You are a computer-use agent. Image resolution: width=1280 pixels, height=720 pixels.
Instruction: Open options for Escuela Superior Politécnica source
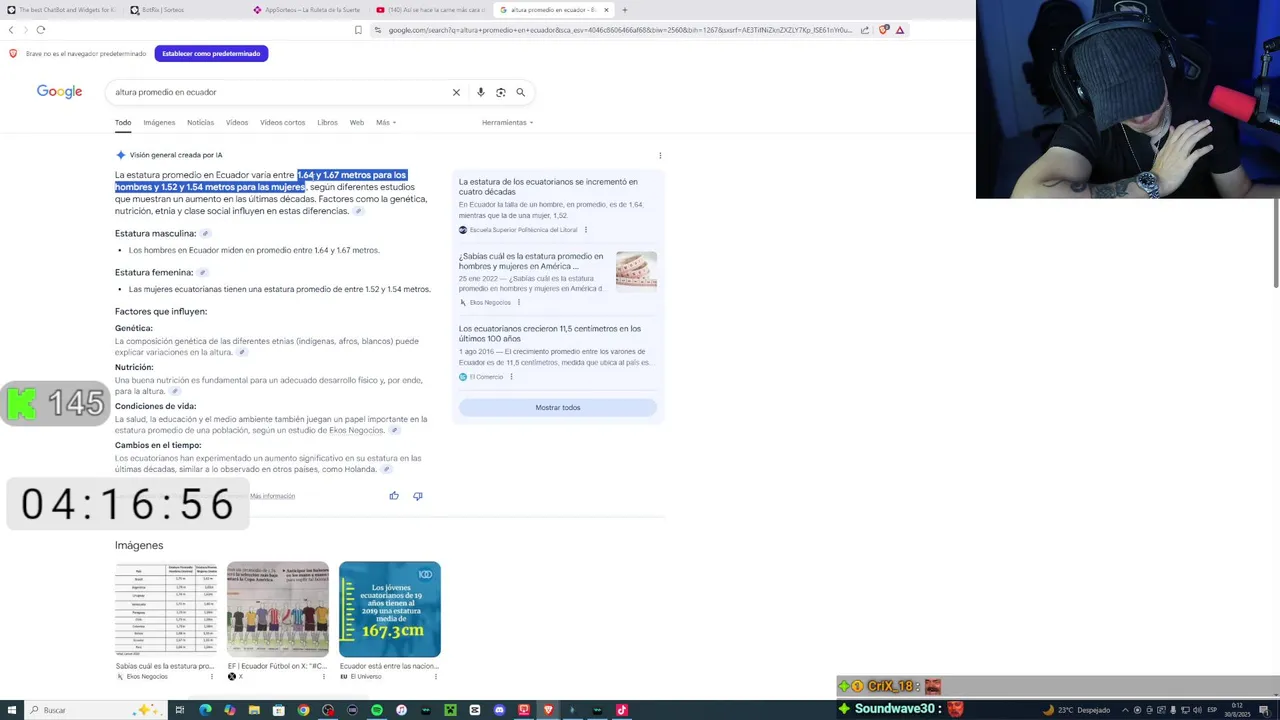coord(586,230)
